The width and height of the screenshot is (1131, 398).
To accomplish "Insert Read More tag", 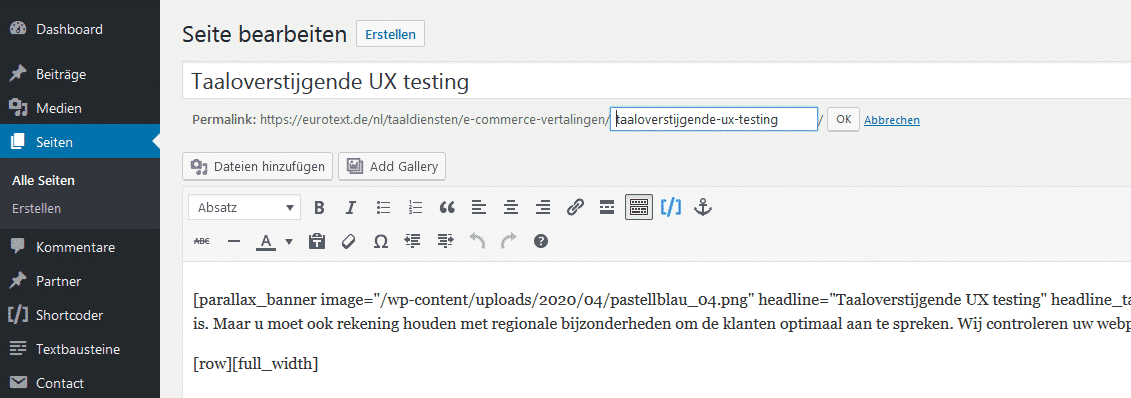I will pos(607,208).
